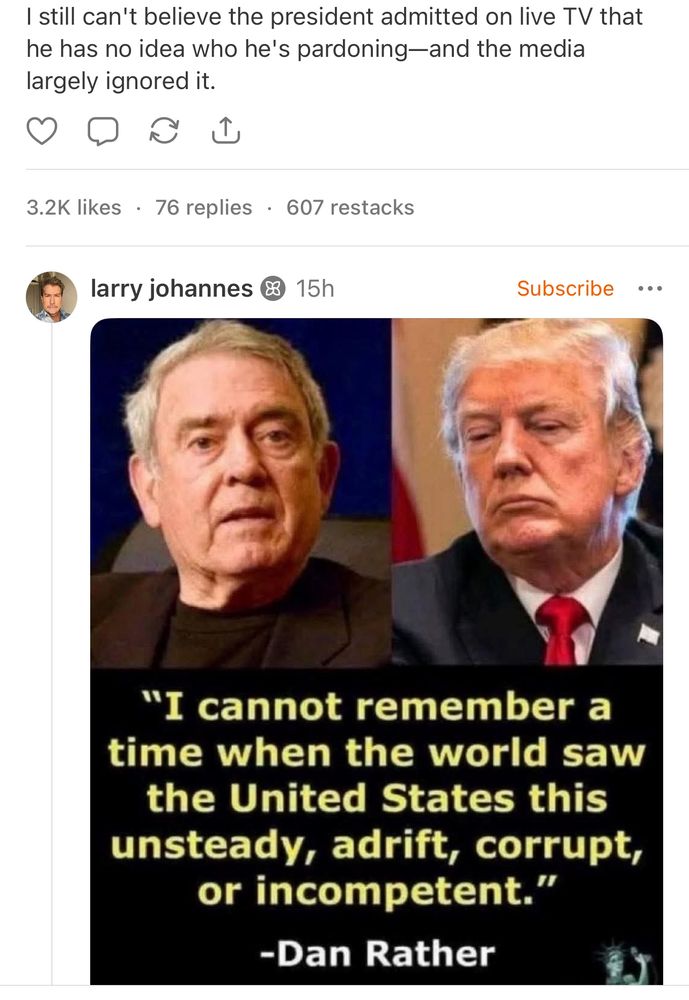
Task: Click the left man's photo in image
Action: point(241,492)
